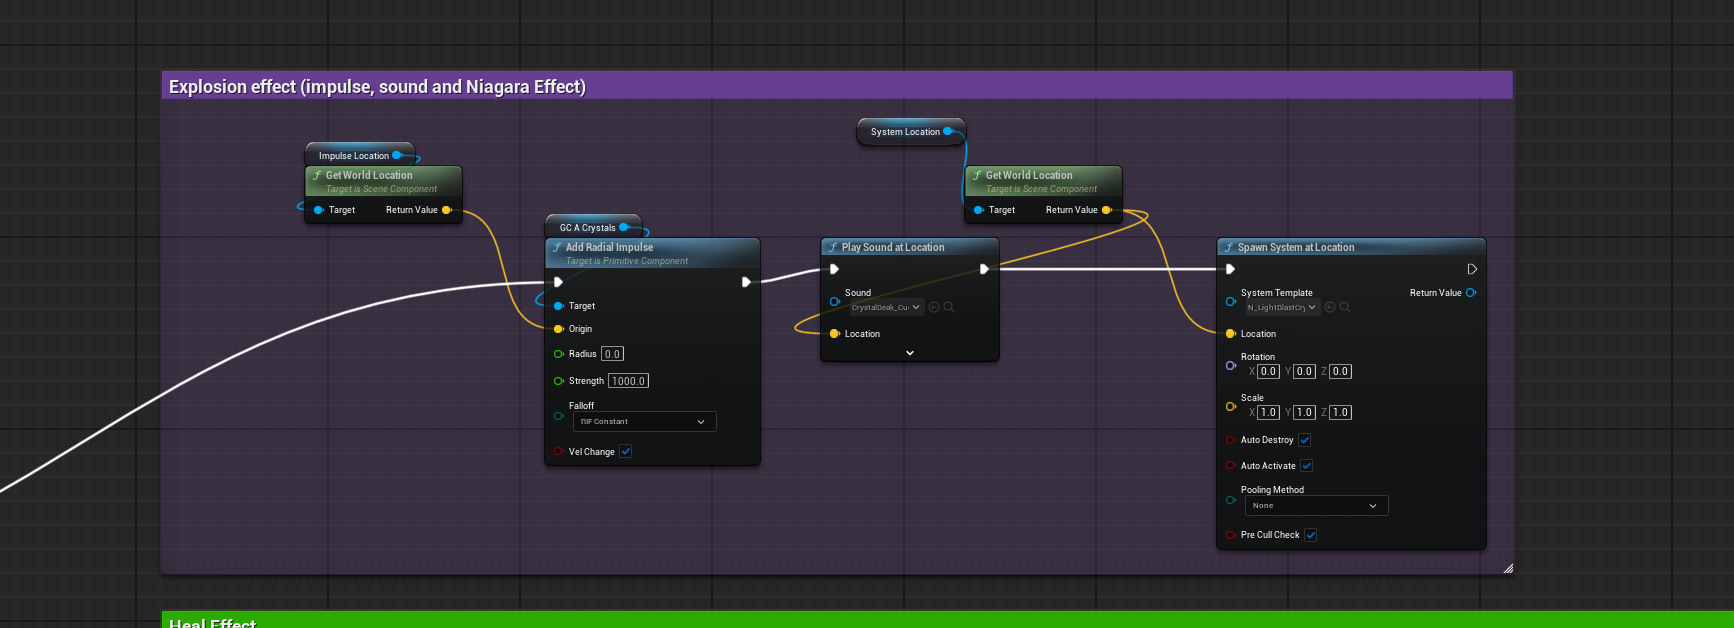Open the Sound asset dropdown
The width and height of the screenshot is (1734, 628).
click(887, 307)
